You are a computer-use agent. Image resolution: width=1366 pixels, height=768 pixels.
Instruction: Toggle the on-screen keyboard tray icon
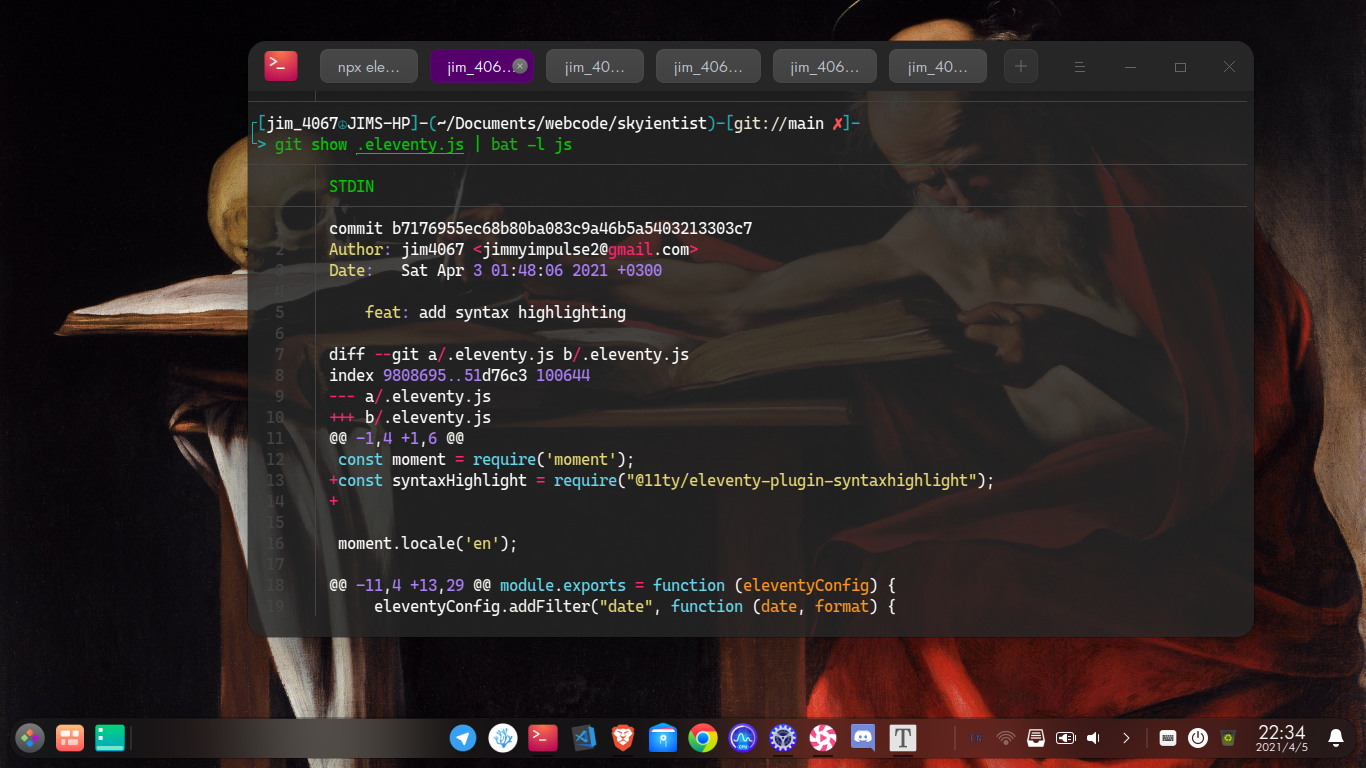coord(1167,738)
